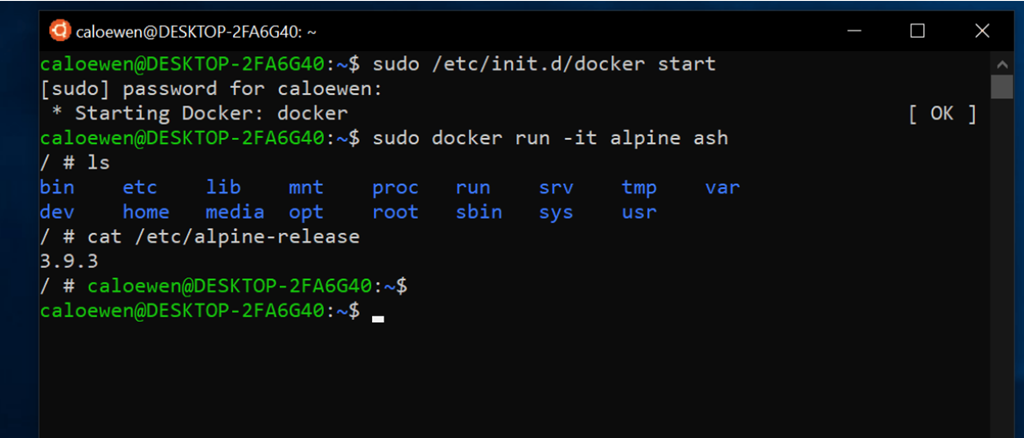Click the '[ OK ]' status text

coord(942,114)
